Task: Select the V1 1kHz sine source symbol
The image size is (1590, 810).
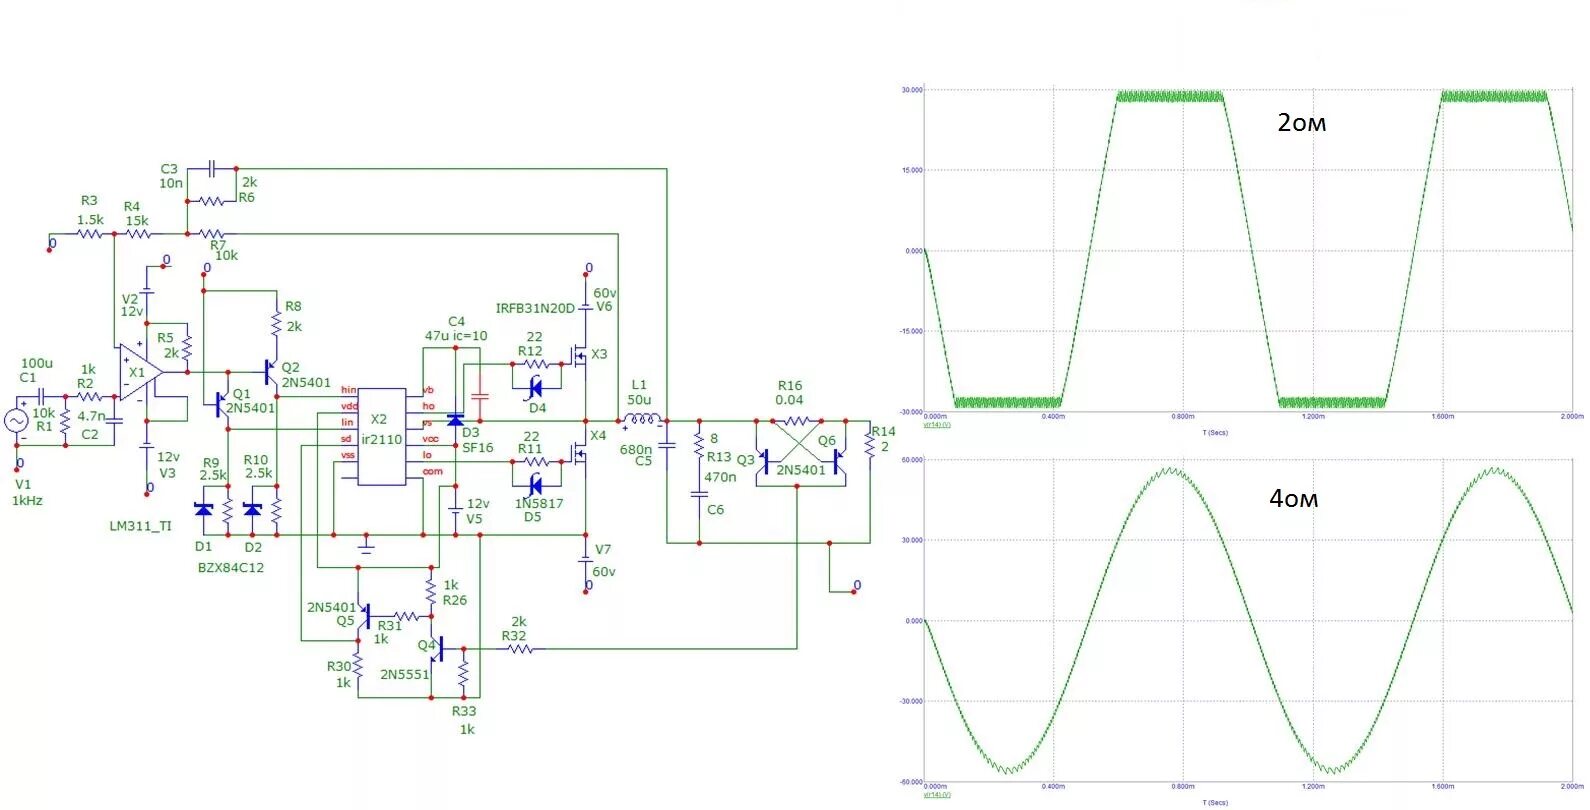Action: point(18,422)
